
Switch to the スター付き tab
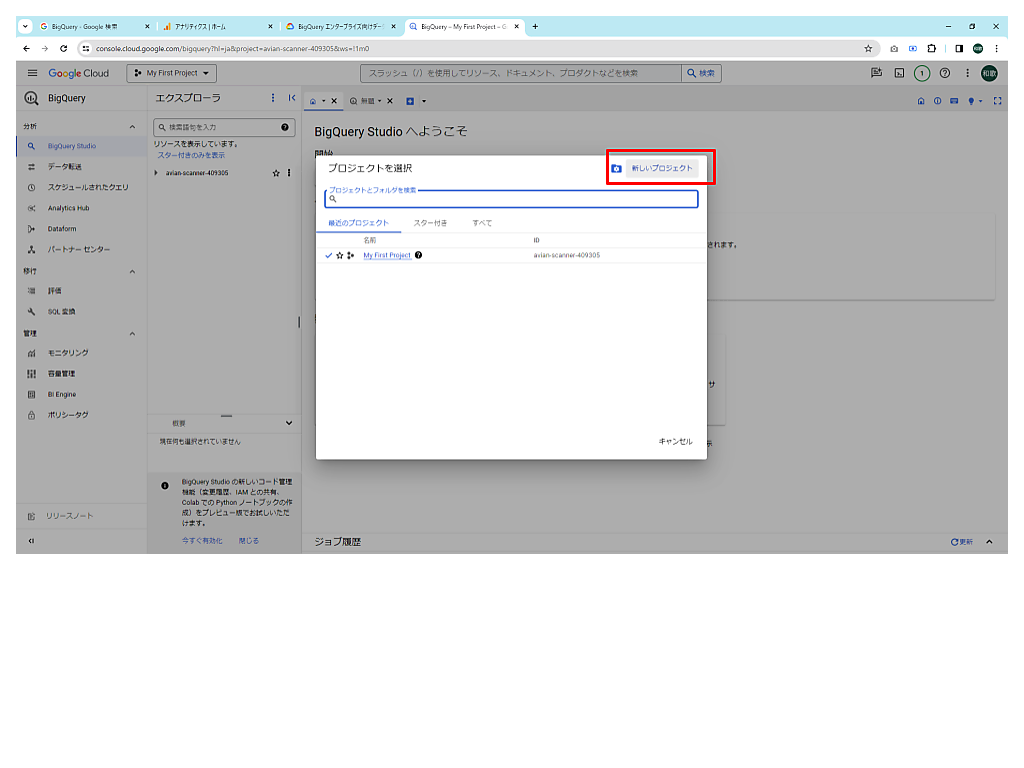click(x=430, y=223)
